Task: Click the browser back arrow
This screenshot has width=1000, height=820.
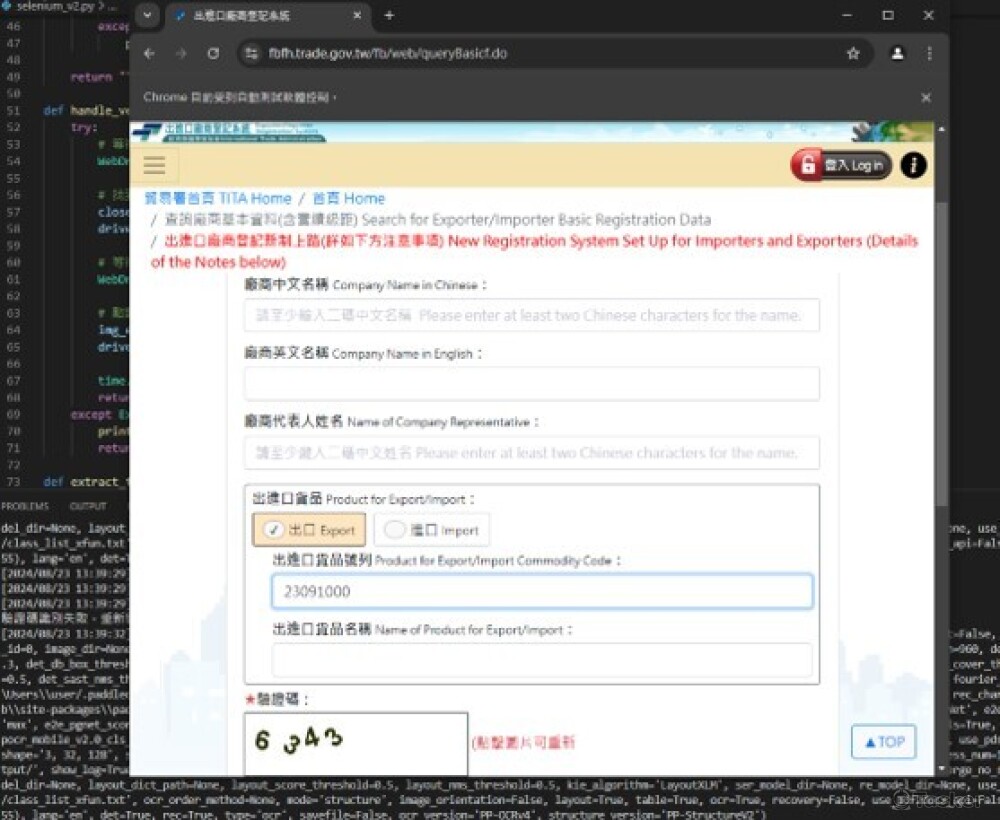Action: tap(149, 54)
